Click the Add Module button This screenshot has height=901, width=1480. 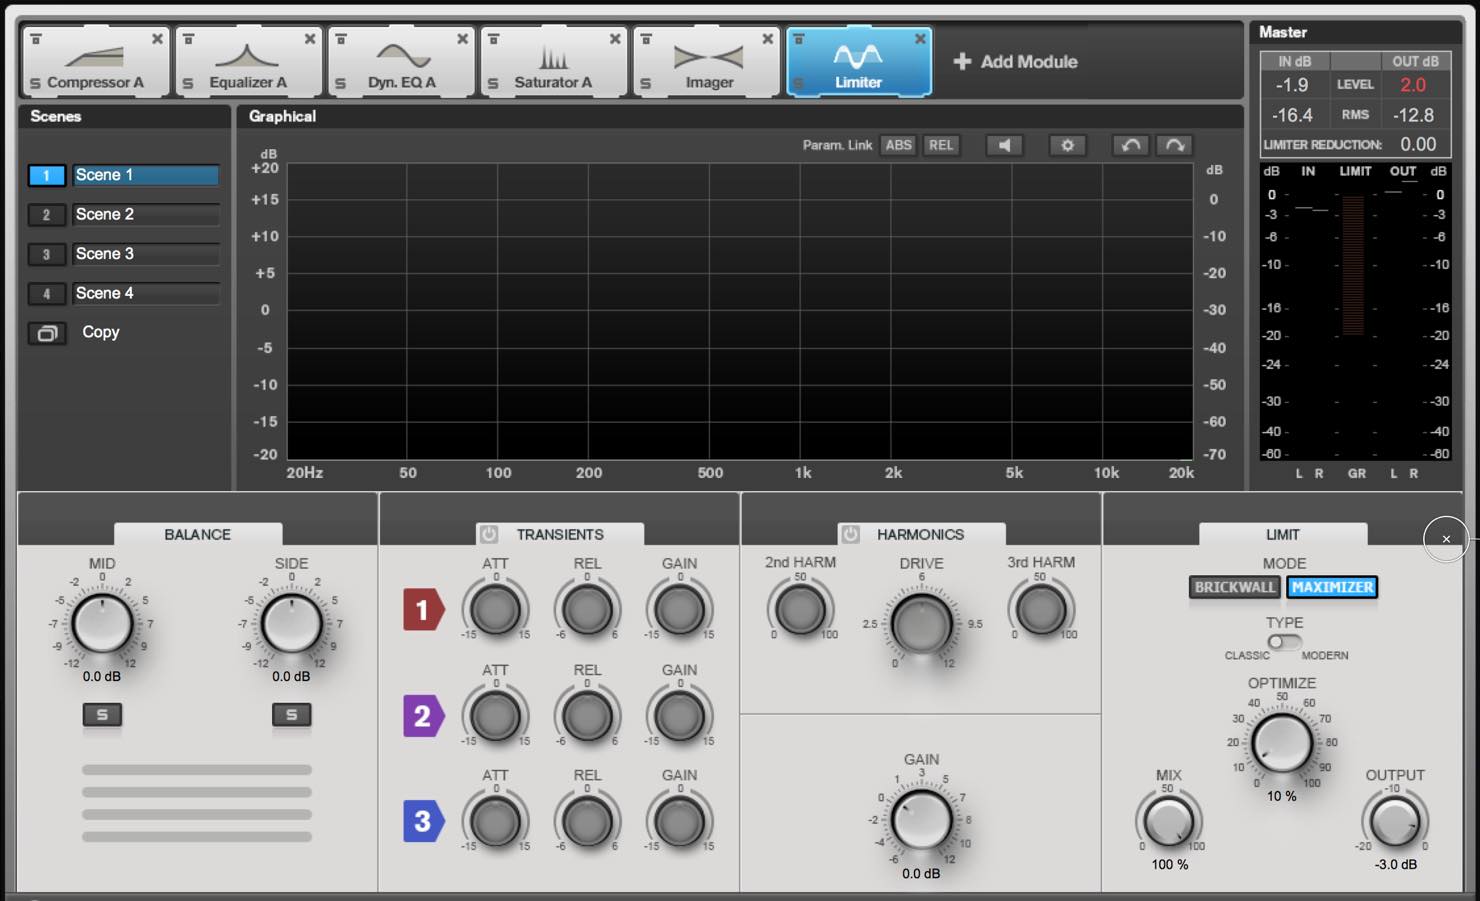pos(1015,62)
